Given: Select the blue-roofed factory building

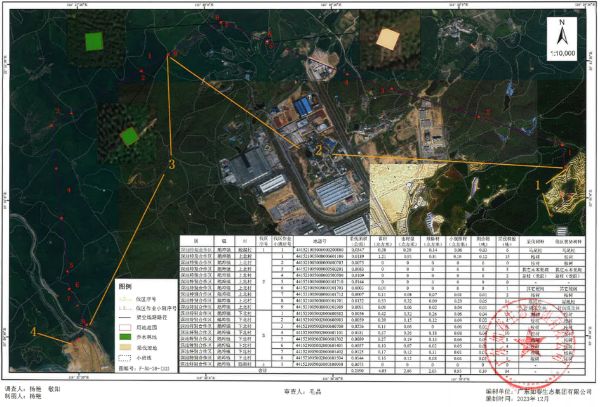Looking at the screenshot, I should [304, 106].
